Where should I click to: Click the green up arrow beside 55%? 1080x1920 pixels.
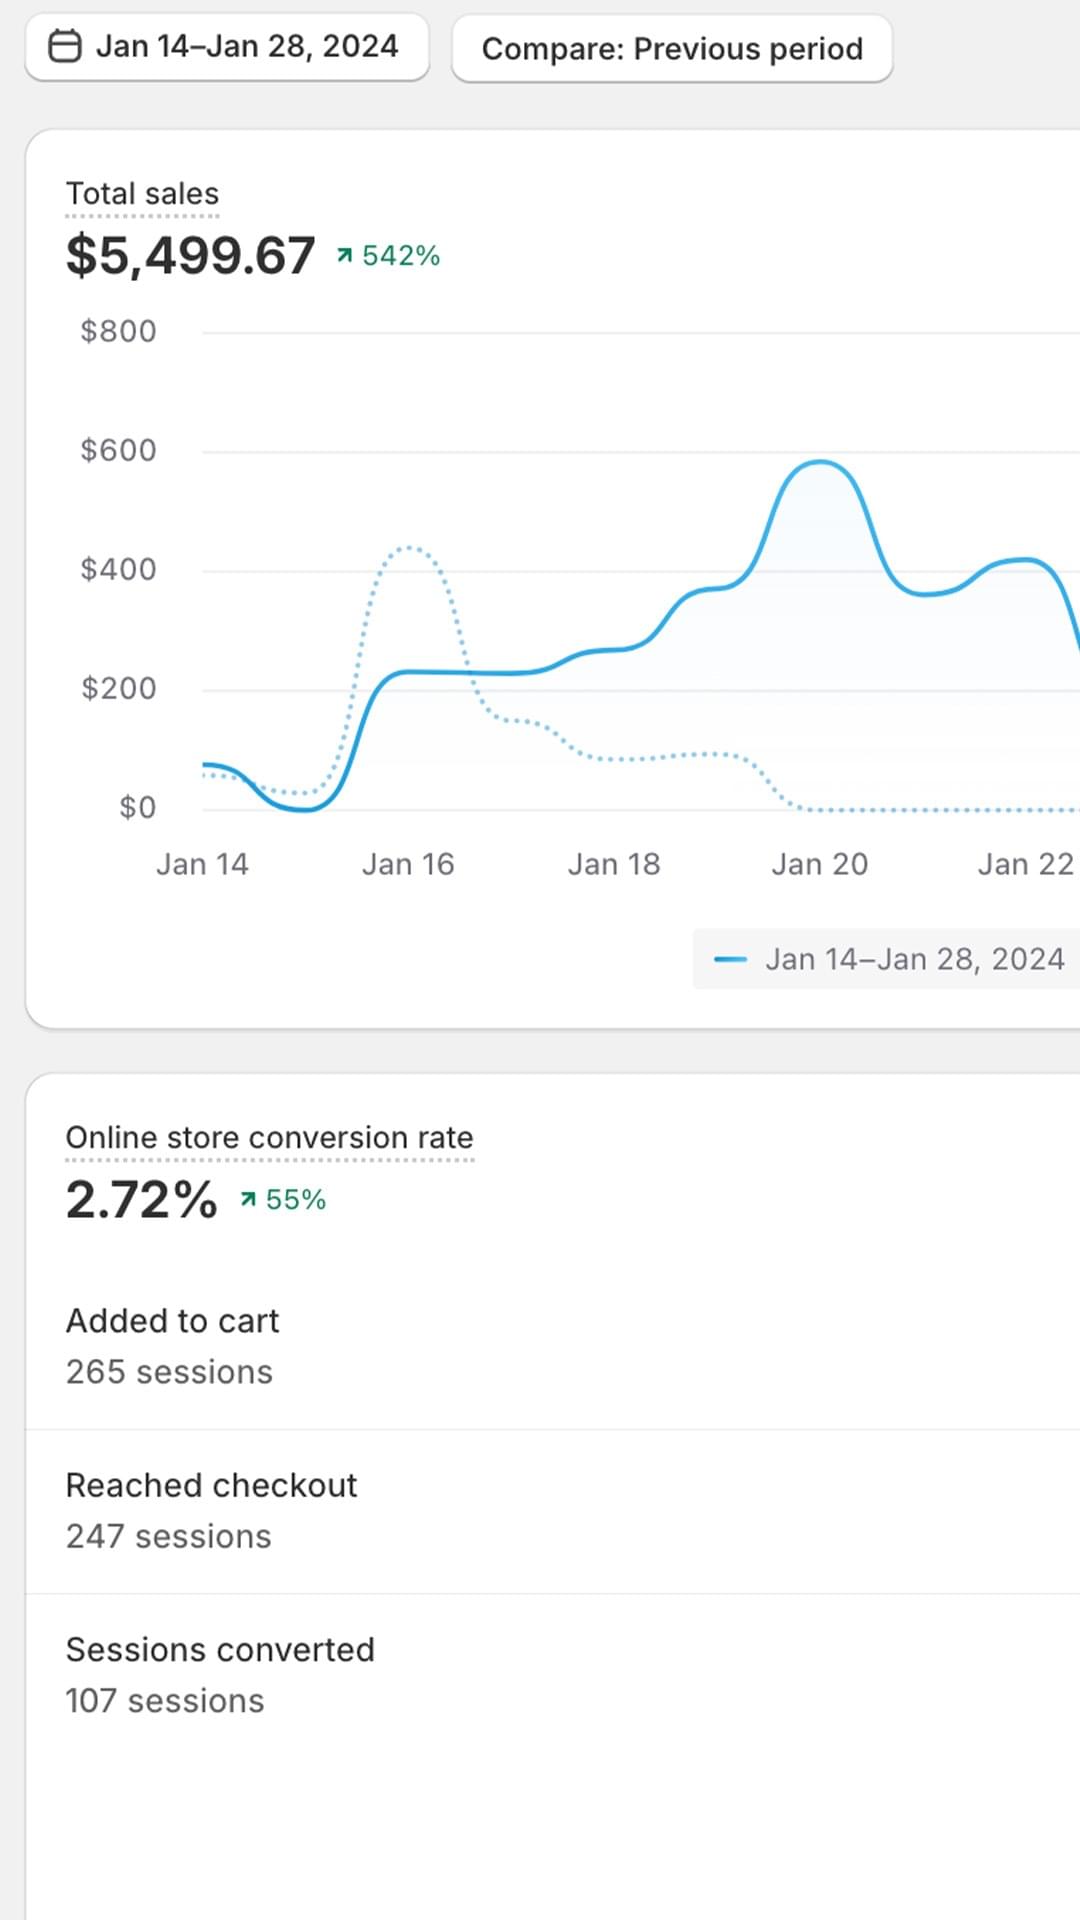249,1199
